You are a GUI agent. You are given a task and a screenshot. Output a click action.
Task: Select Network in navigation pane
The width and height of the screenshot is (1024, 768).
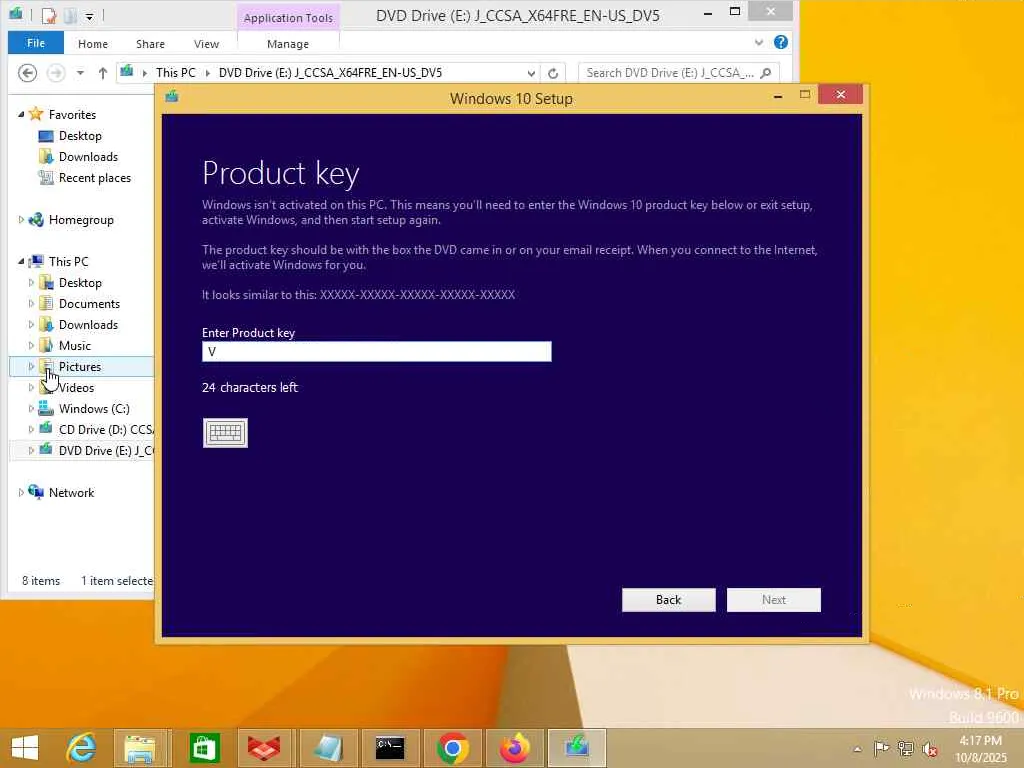[x=71, y=492]
